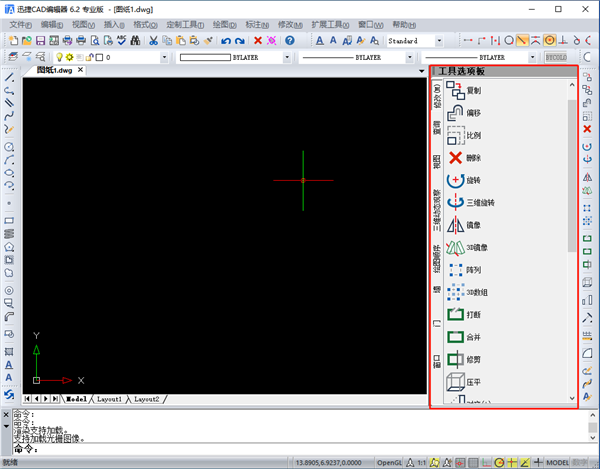The width and height of the screenshot is (600, 469).
Task: Toggle the highlighted center snap circle button
Action: pyautogui.click(x=549, y=40)
